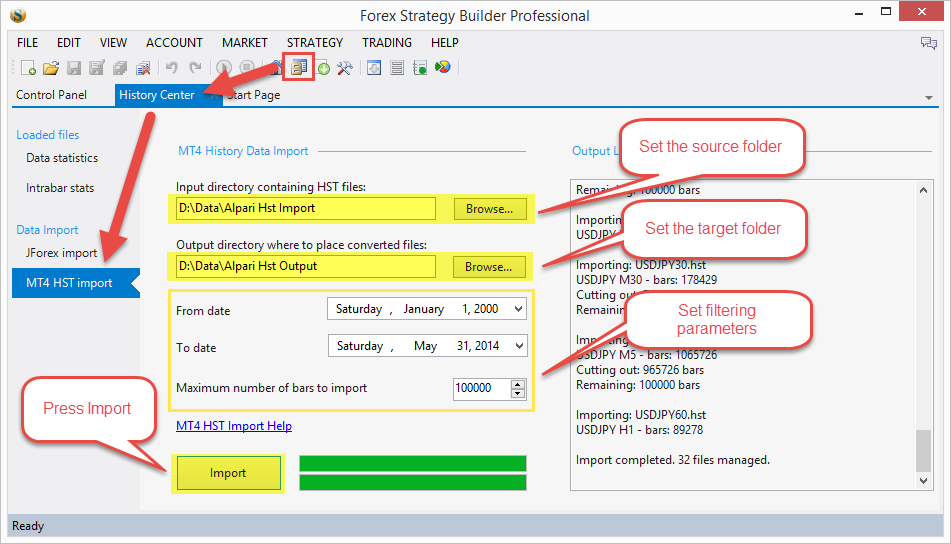Switch to the Control Panel tab
The width and height of the screenshot is (951, 544).
(x=52, y=95)
